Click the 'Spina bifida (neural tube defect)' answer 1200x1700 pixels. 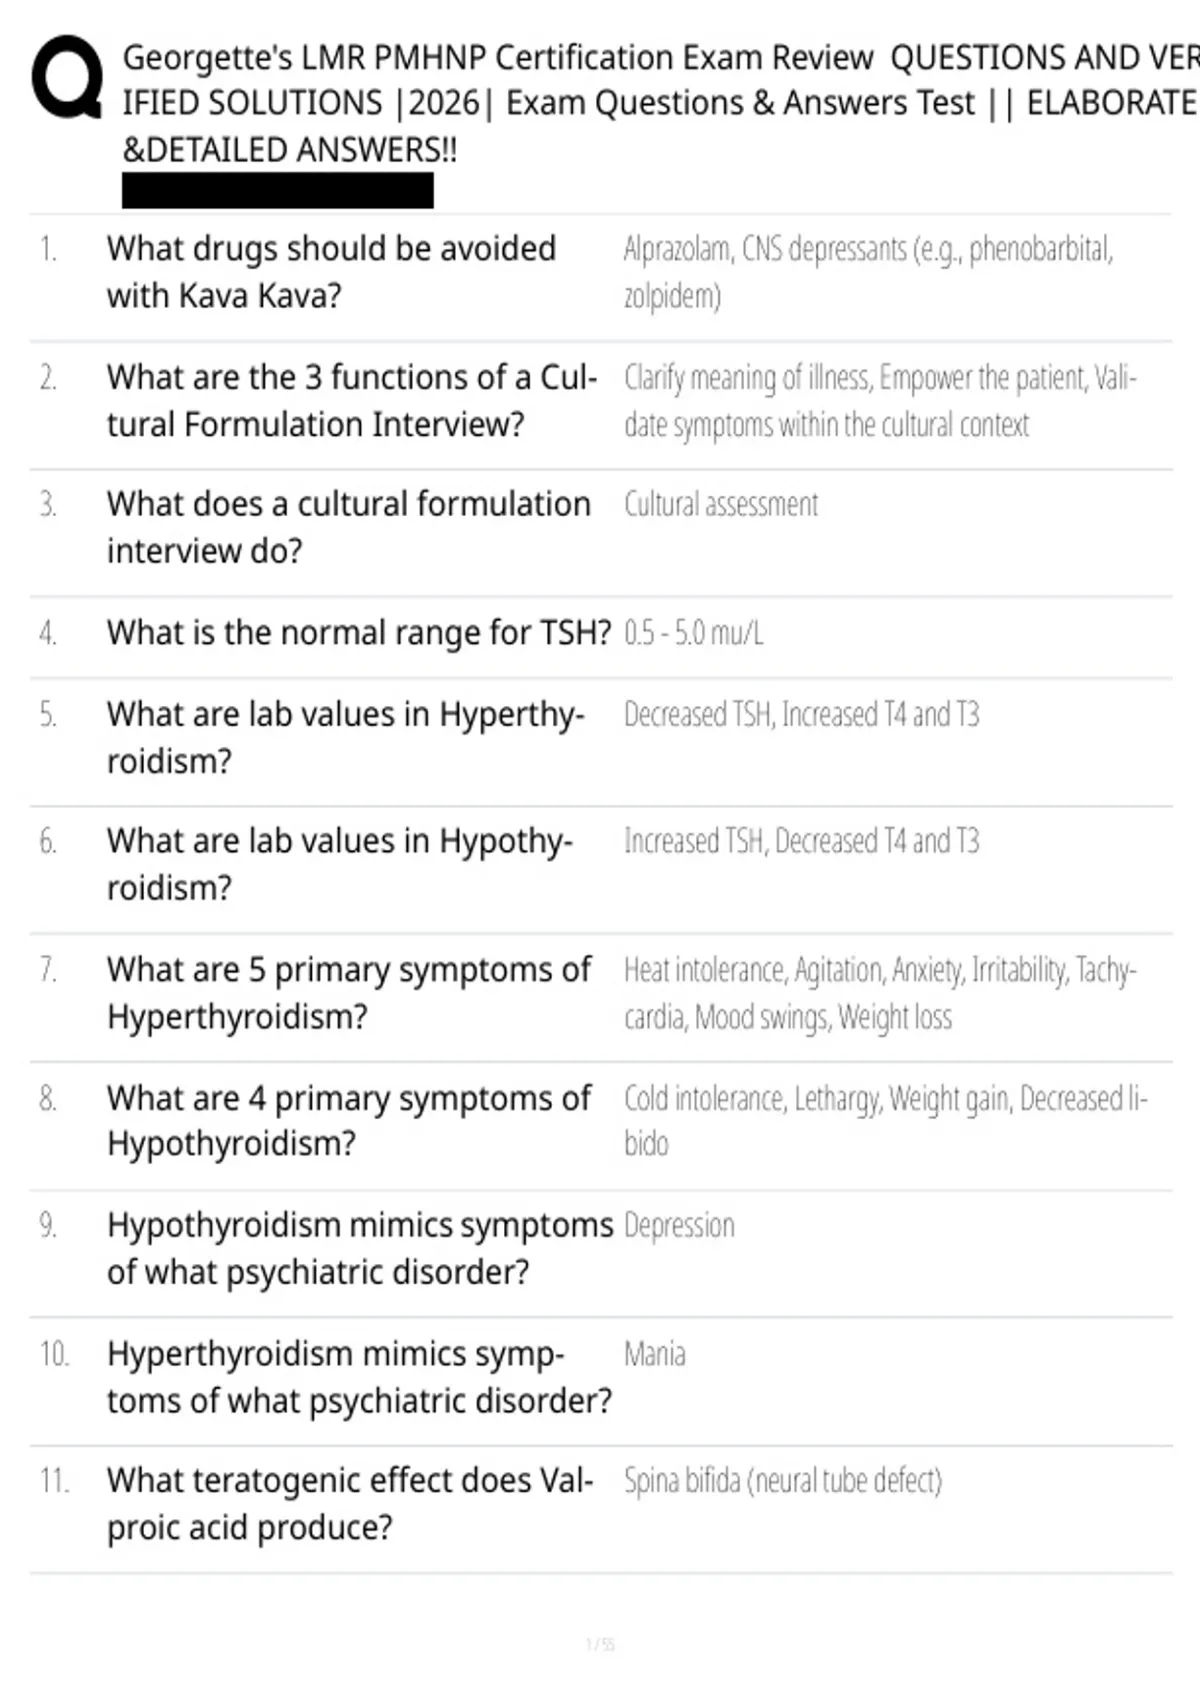783,1480
